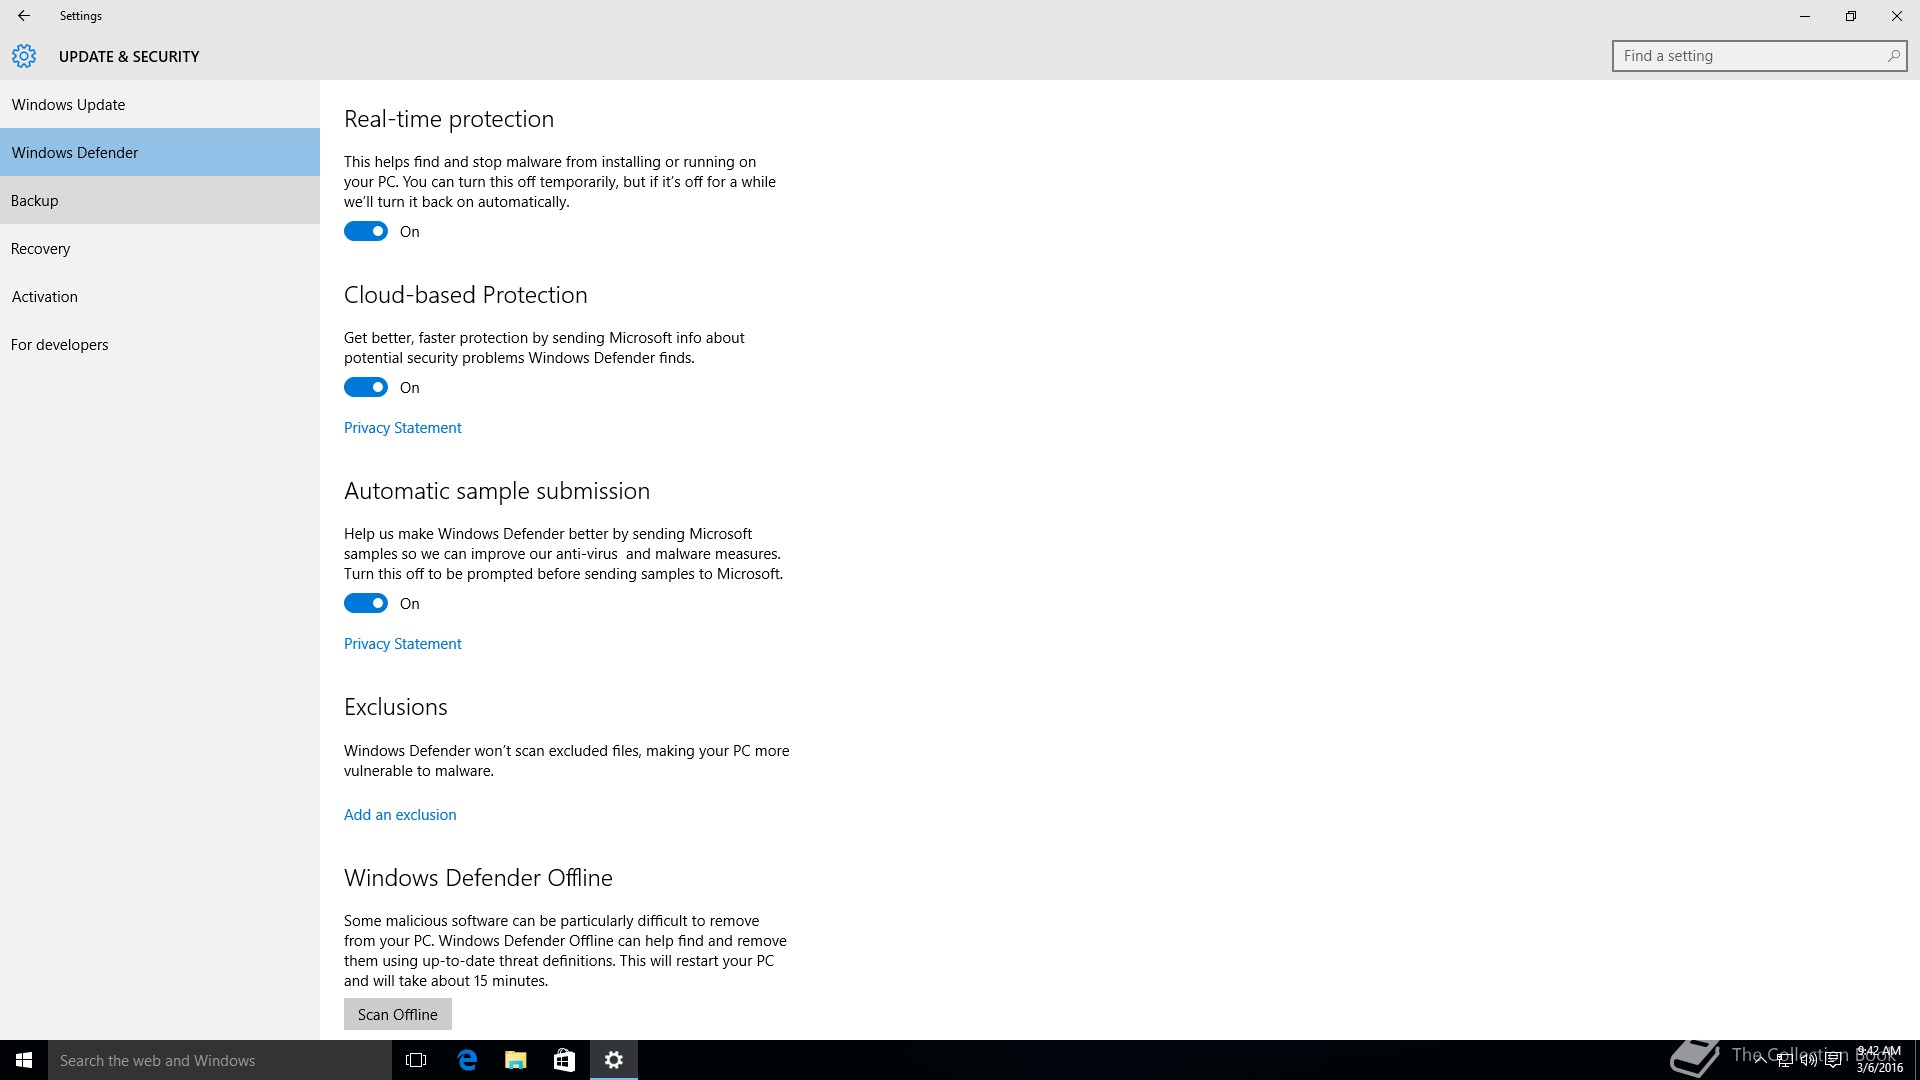
Task: Go to the Activation section
Action: 160,296
